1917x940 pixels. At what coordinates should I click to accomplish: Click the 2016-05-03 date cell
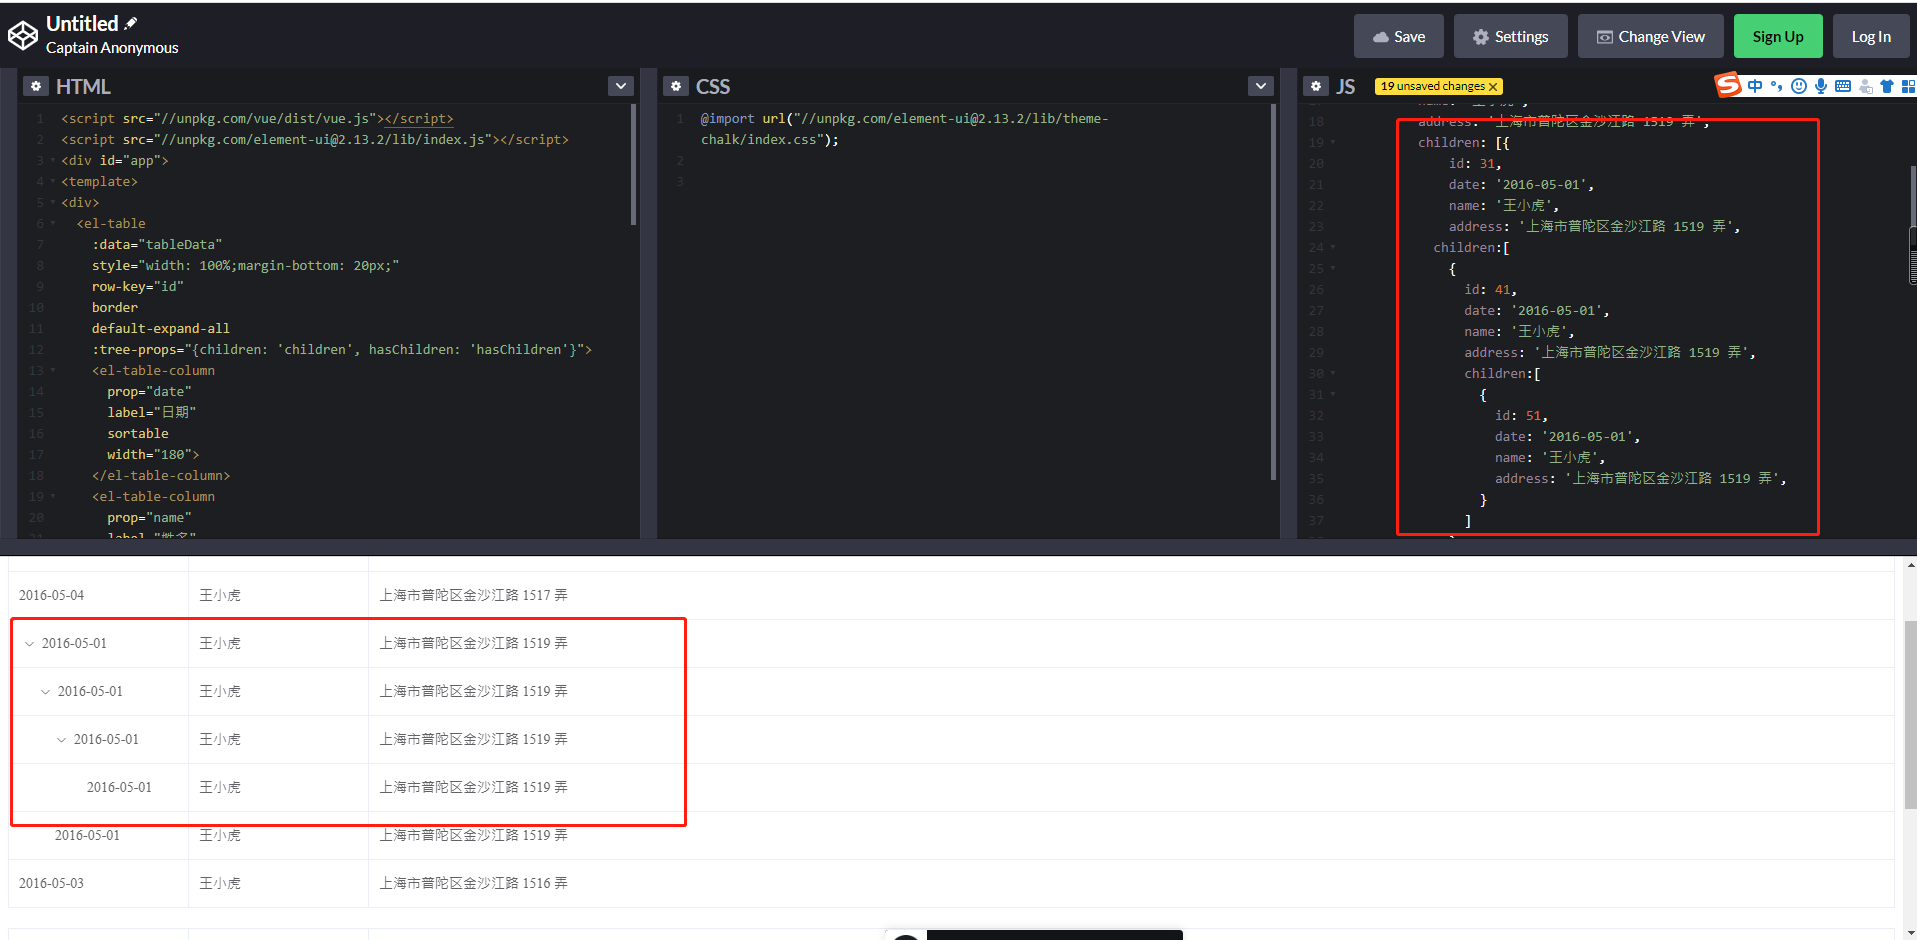(98, 883)
